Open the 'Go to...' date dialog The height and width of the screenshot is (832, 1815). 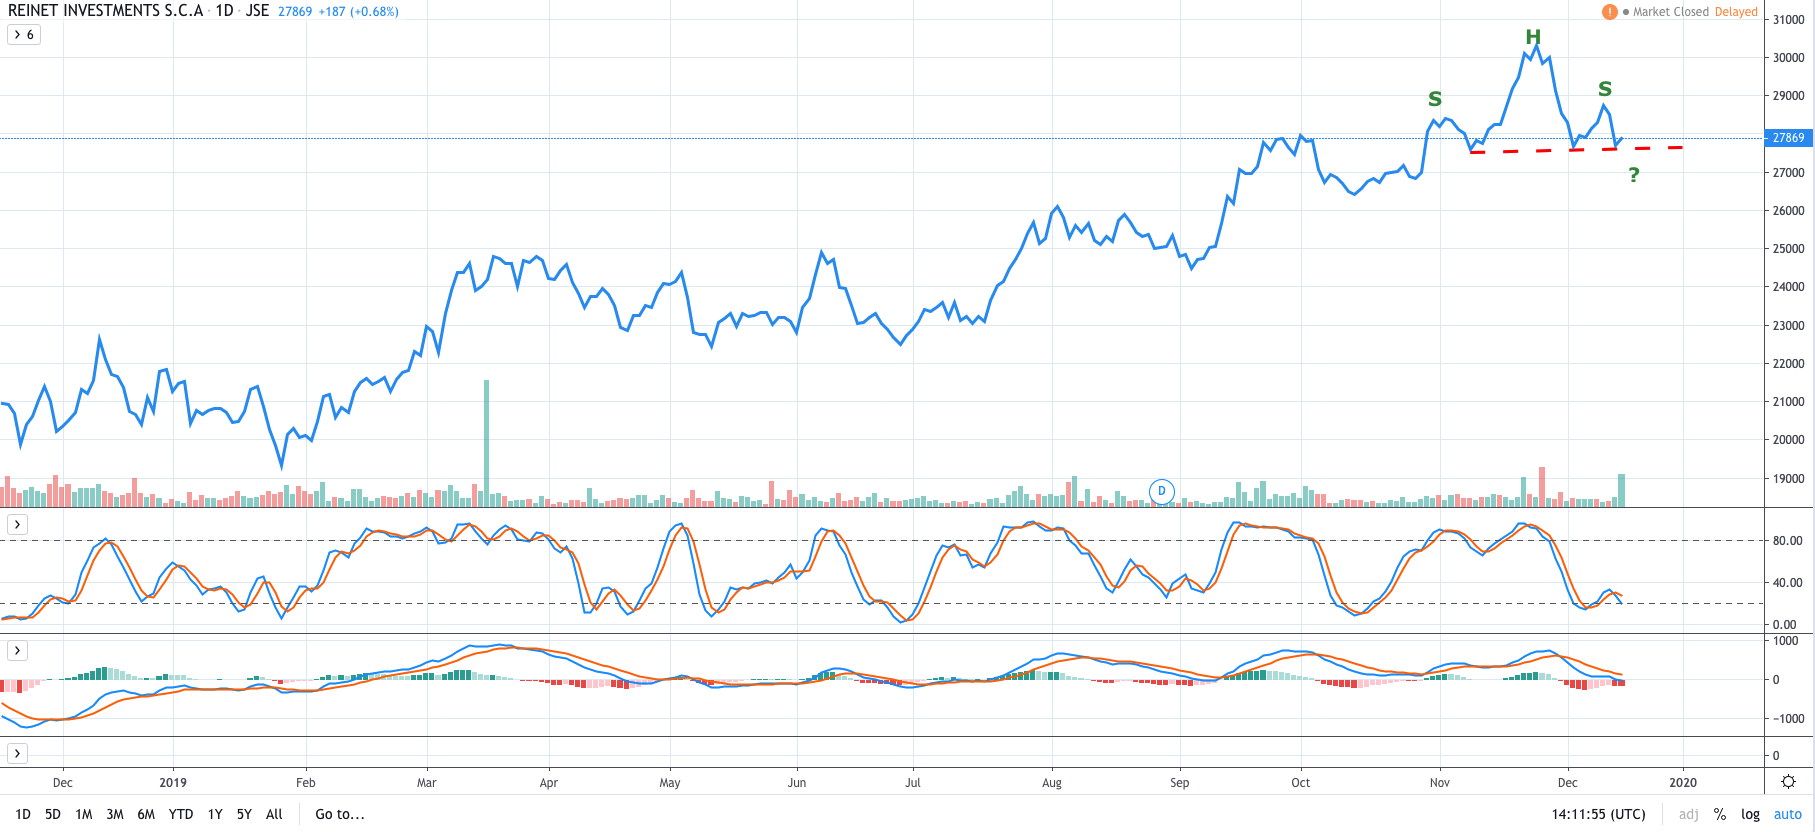tap(340, 814)
